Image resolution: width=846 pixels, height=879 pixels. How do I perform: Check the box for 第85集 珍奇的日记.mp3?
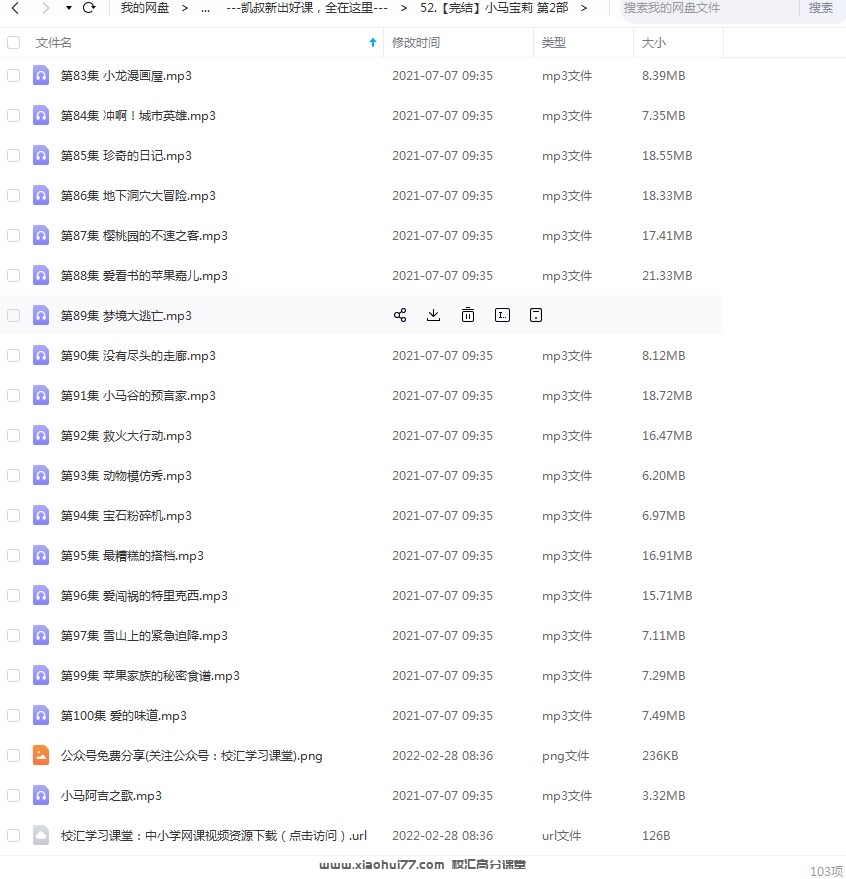click(13, 155)
